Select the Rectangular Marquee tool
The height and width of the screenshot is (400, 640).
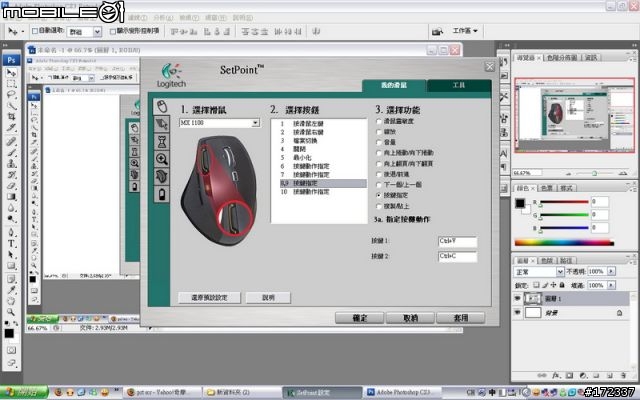[11, 84]
